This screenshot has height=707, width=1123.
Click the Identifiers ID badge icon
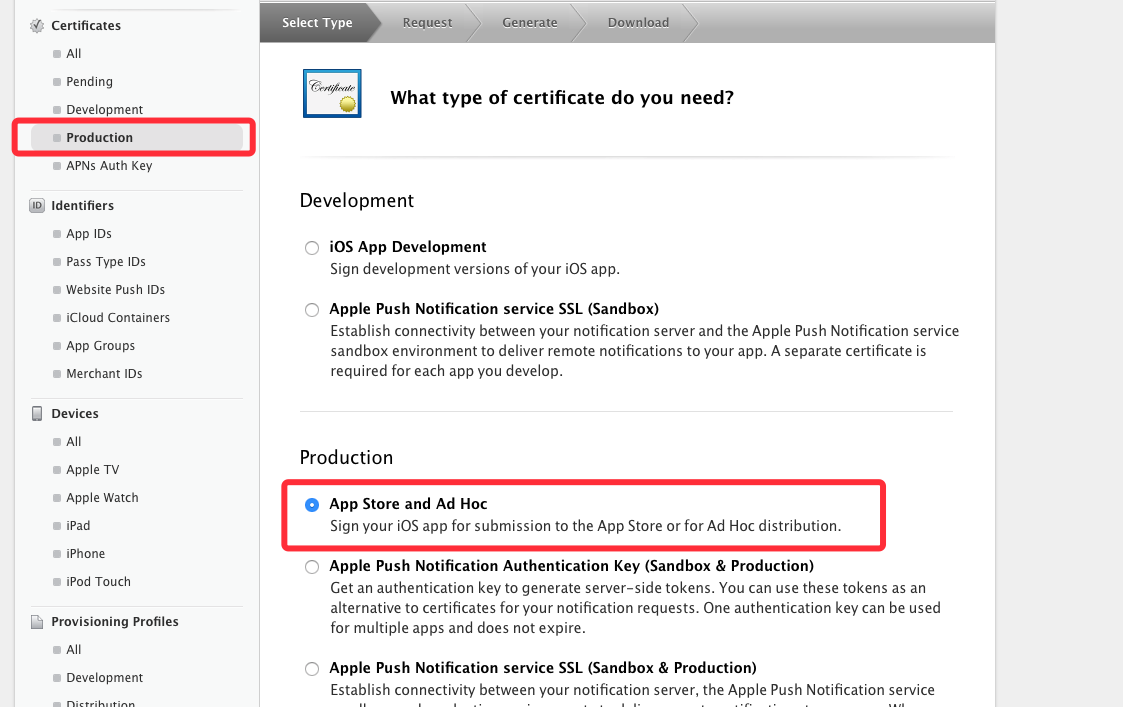point(37,206)
